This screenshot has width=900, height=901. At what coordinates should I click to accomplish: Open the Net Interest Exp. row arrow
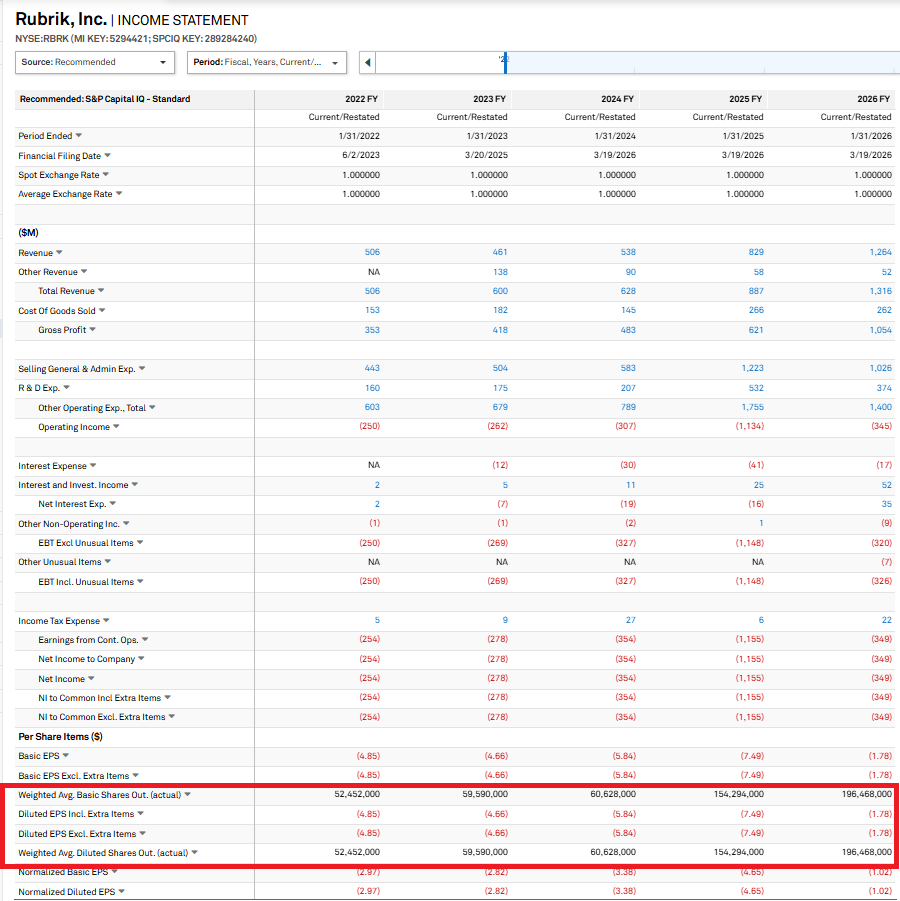click(113, 503)
